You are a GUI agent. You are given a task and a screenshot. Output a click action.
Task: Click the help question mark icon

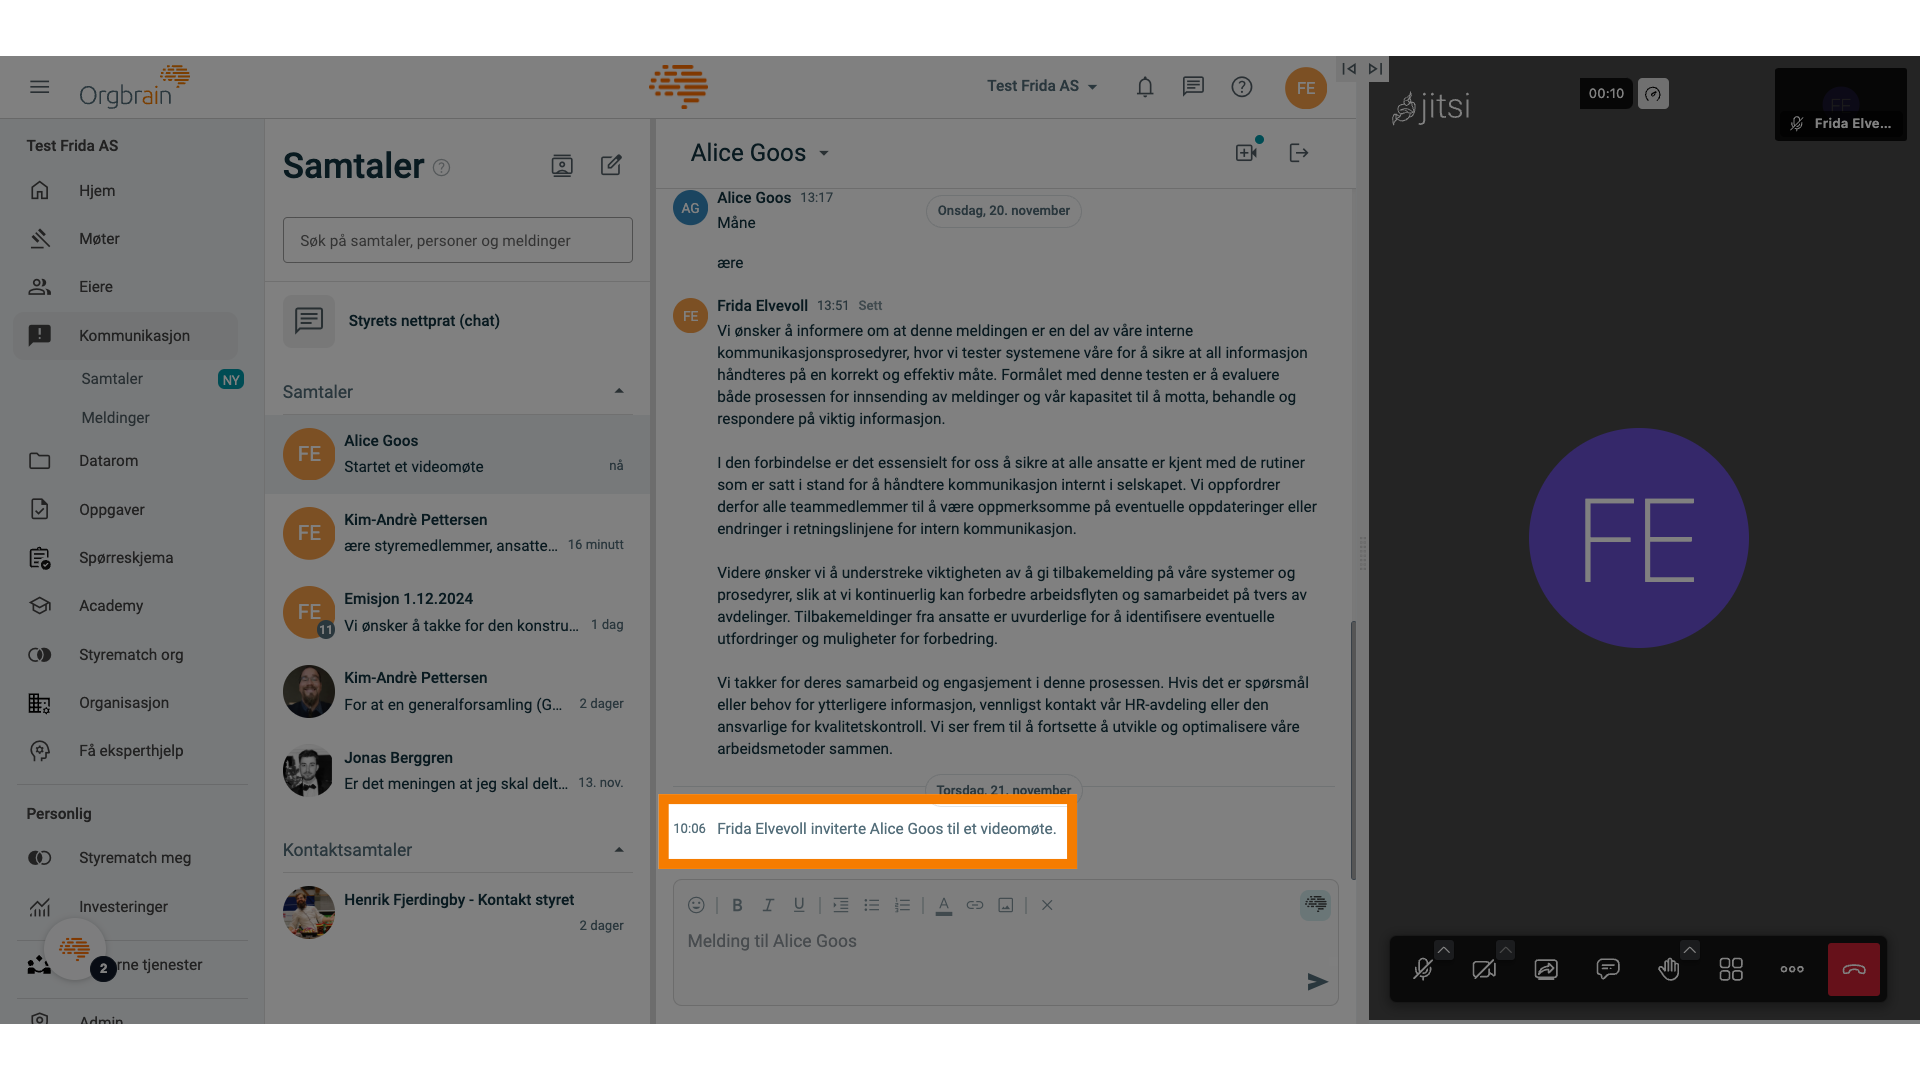click(1241, 87)
